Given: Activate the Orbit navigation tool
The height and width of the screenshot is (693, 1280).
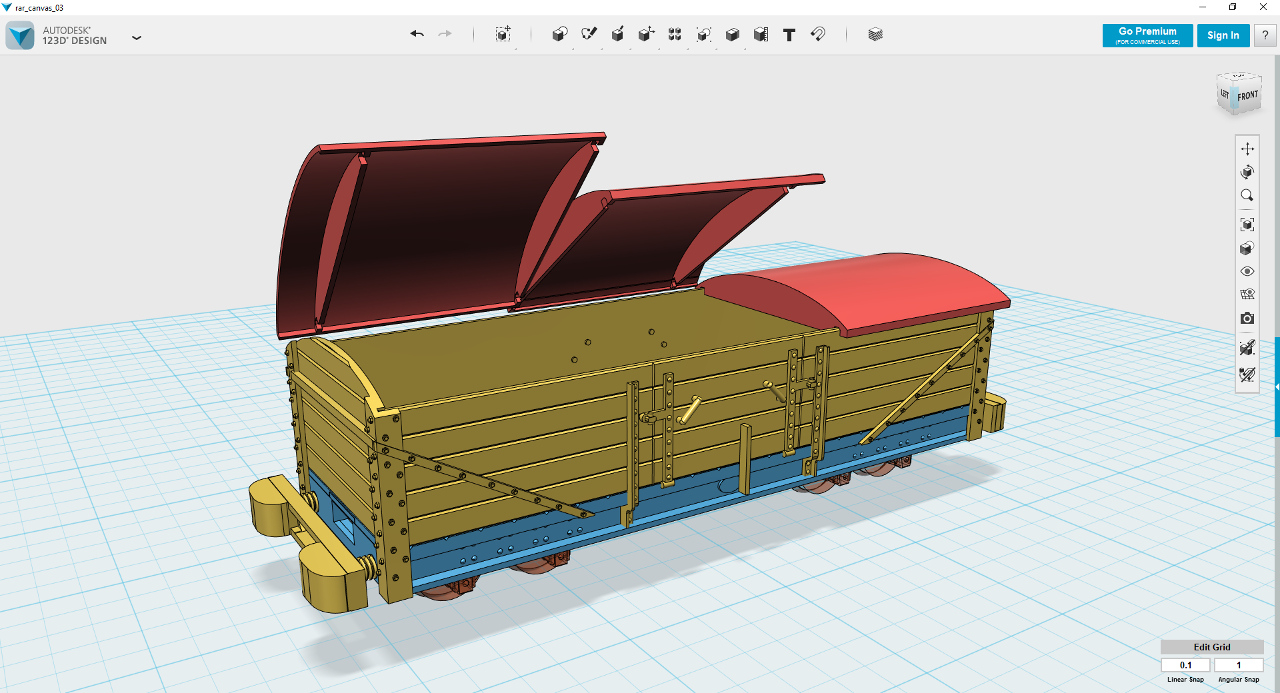Looking at the screenshot, I should click(1247, 172).
